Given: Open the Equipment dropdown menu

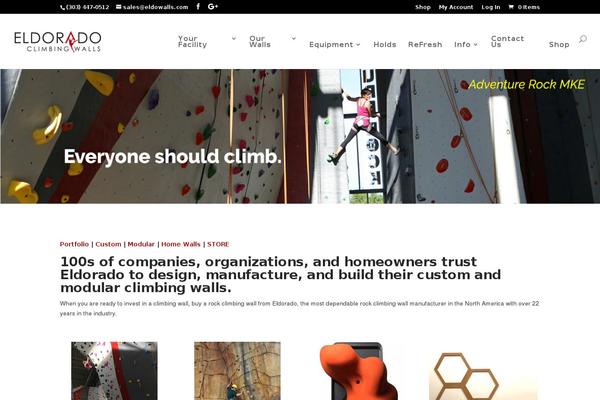Looking at the screenshot, I should (x=334, y=44).
